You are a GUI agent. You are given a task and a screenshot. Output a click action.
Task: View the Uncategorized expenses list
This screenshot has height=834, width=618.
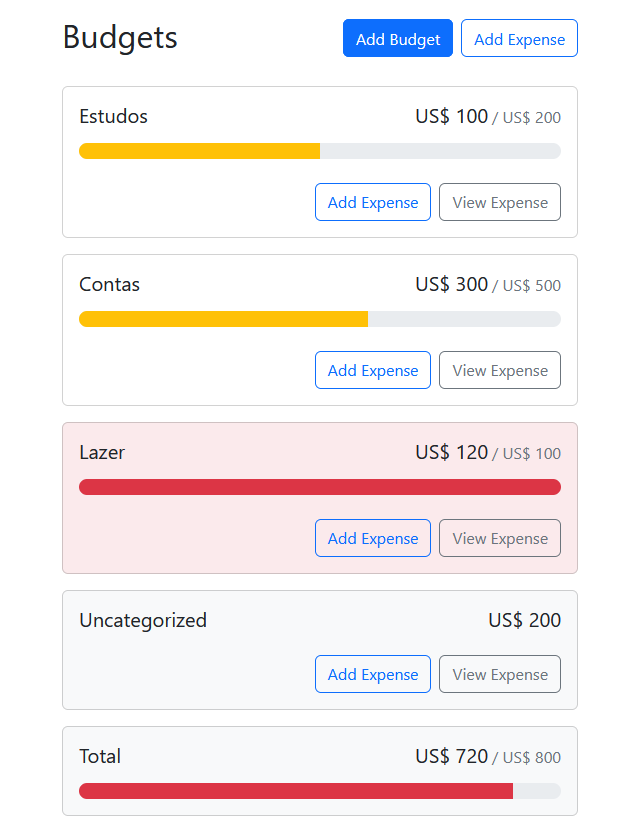click(499, 674)
